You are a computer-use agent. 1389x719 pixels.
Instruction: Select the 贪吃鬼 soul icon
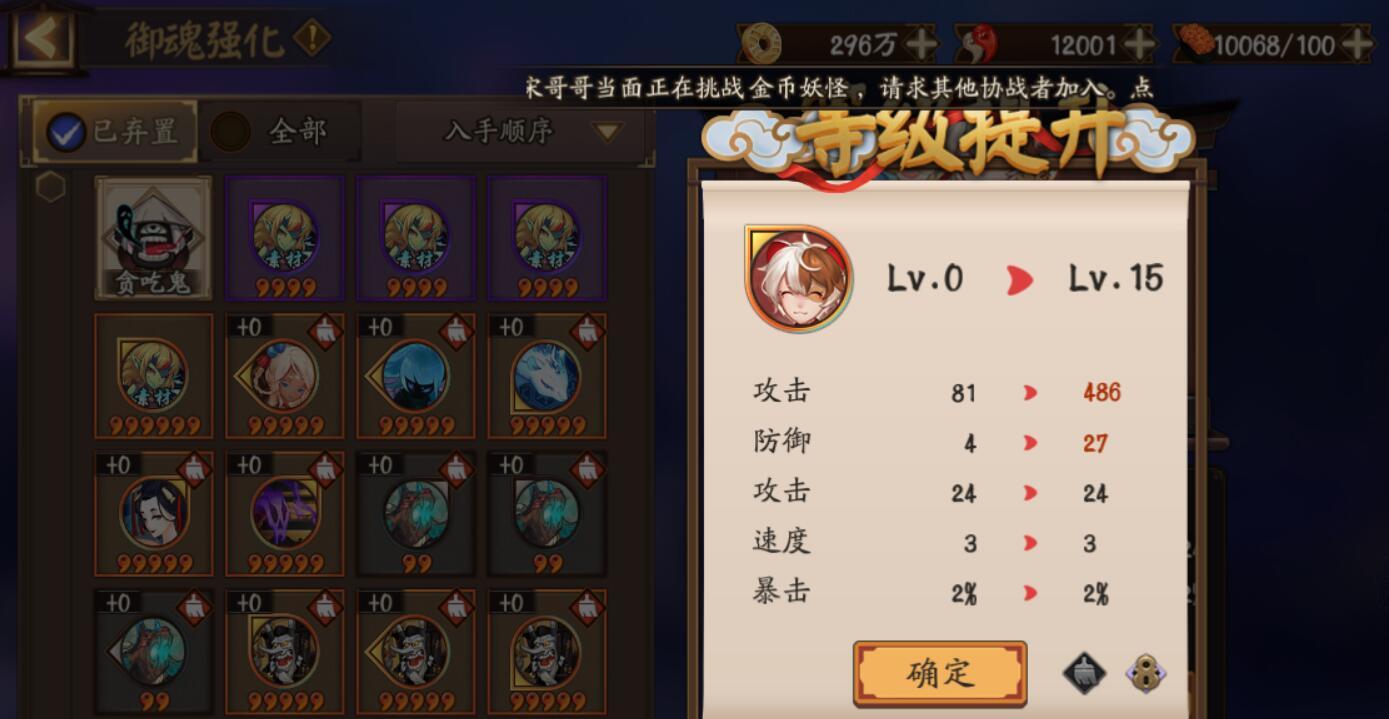153,238
